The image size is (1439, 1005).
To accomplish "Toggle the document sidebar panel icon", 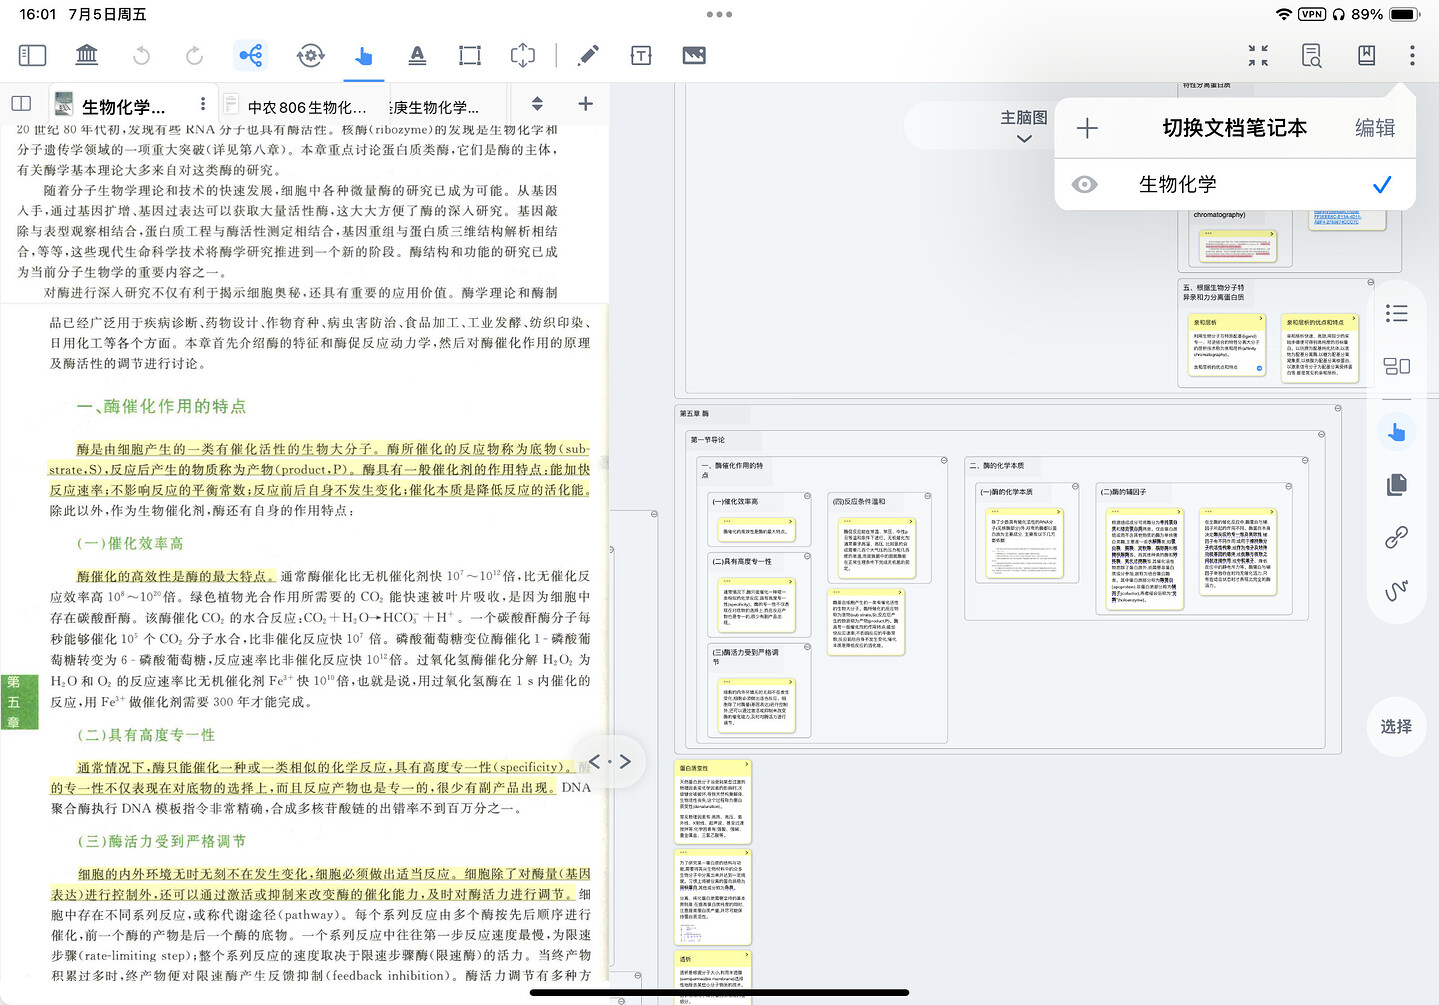I will [32, 55].
